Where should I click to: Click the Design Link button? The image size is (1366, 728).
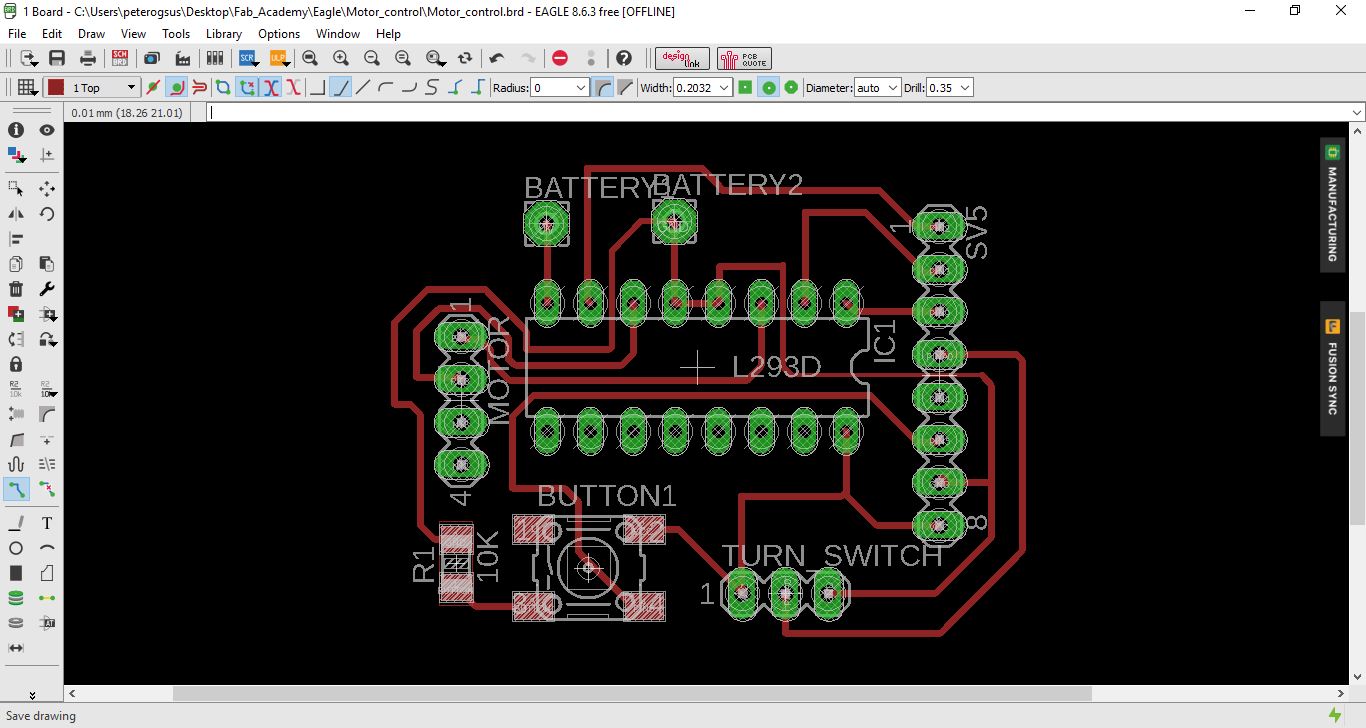(682, 58)
